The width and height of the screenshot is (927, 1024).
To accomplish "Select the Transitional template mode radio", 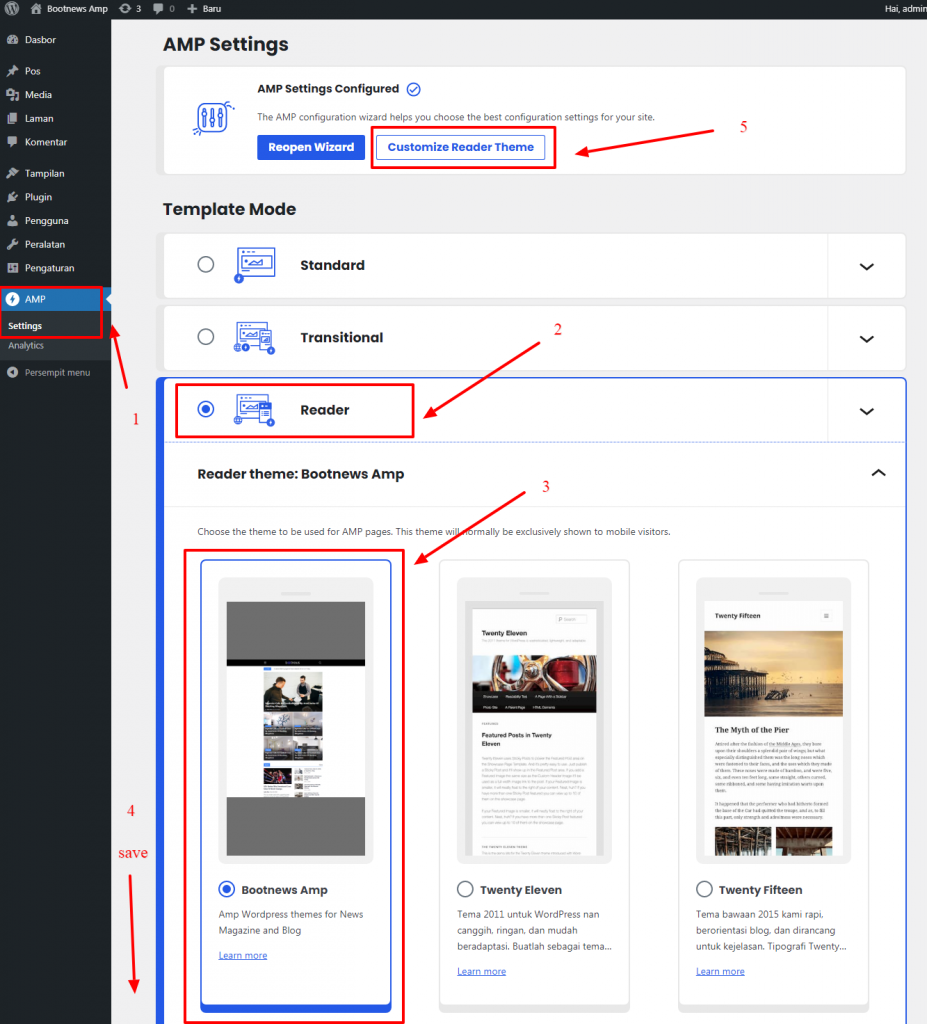I will click(206, 336).
